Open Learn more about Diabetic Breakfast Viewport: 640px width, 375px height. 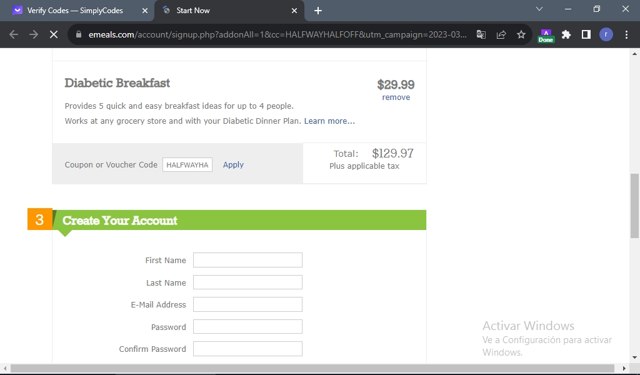(x=329, y=121)
